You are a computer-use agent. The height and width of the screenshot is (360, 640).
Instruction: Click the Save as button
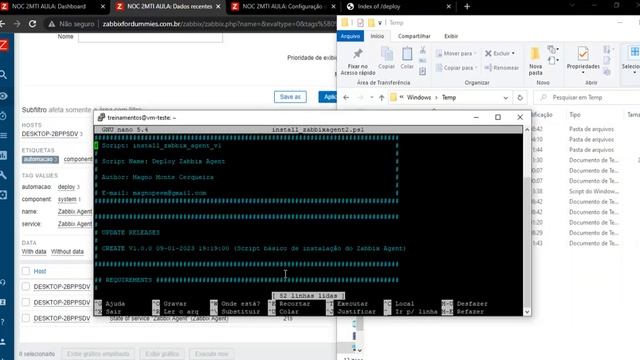[x=290, y=97]
